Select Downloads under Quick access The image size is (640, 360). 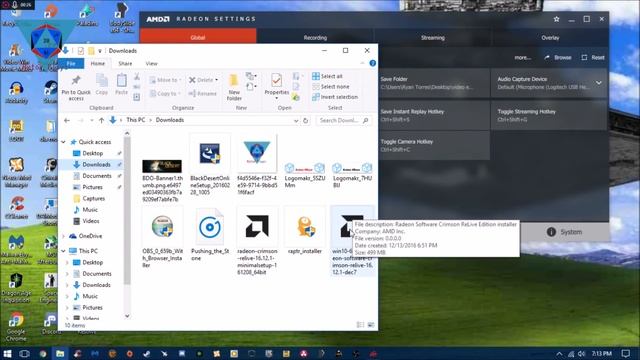coord(96,164)
